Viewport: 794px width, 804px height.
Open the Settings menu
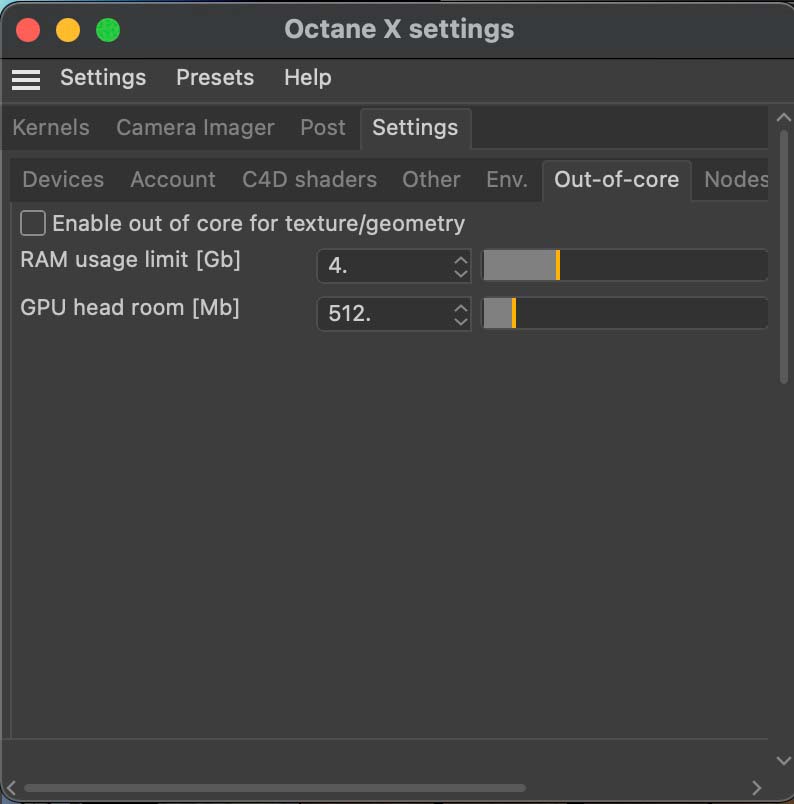[103, 78]
